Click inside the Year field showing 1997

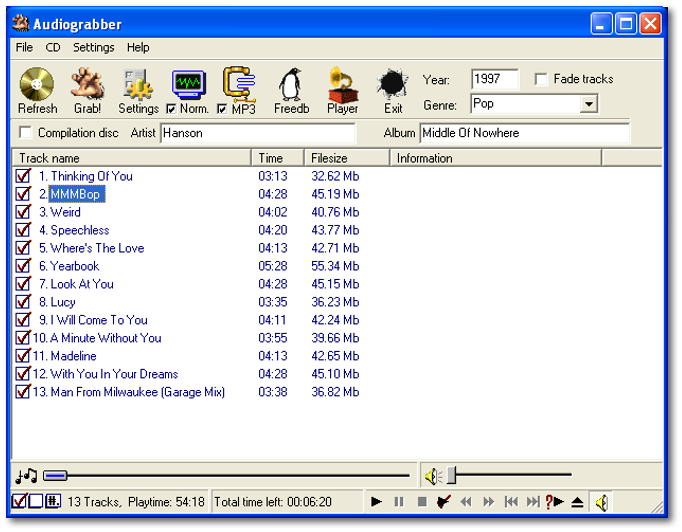tap(495, 79)
